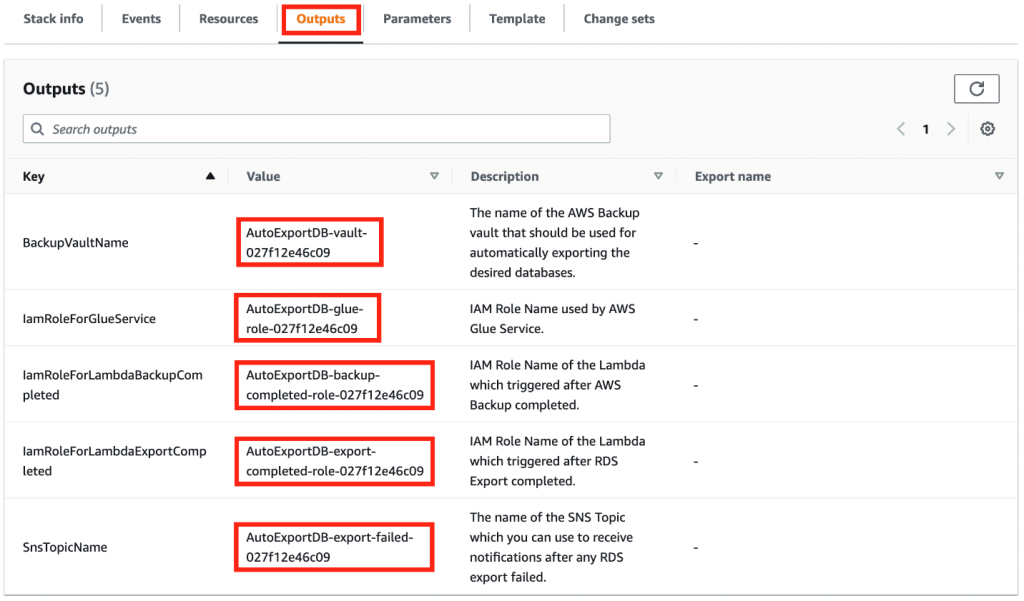Screen dimensions: 1024x601
Task: Switch to the Stack info tab
Action: point(54,19)
